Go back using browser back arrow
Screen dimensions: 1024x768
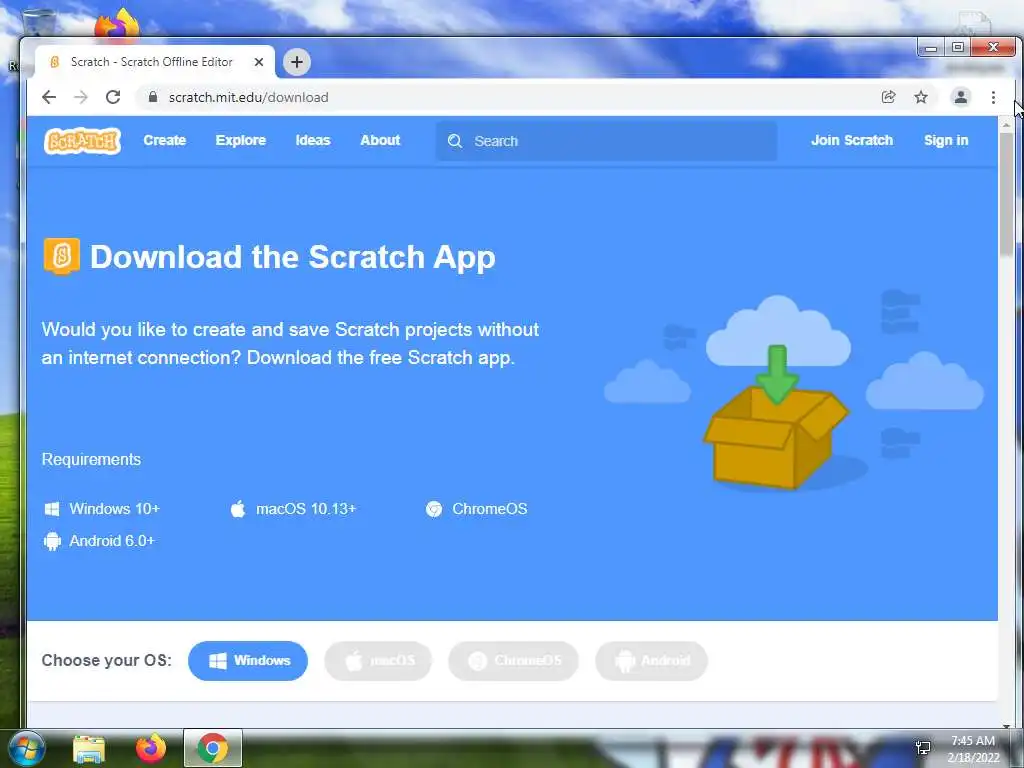click(x=49, y=97)
